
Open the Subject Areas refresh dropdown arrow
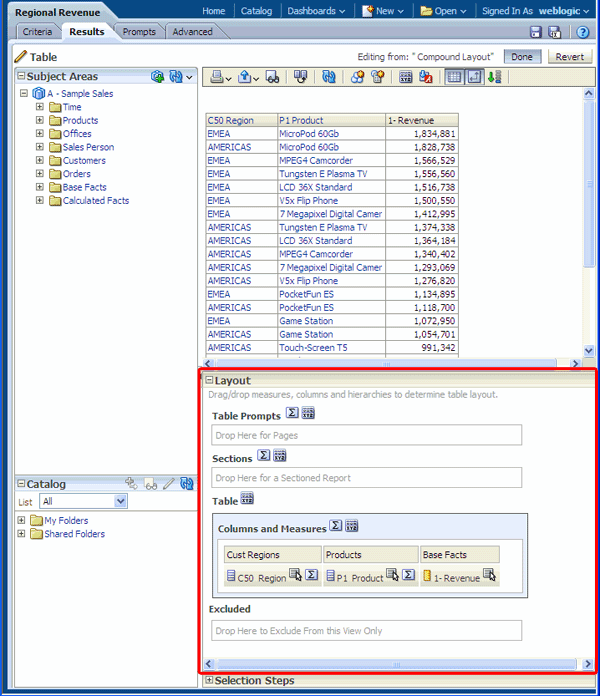point(189,77)
